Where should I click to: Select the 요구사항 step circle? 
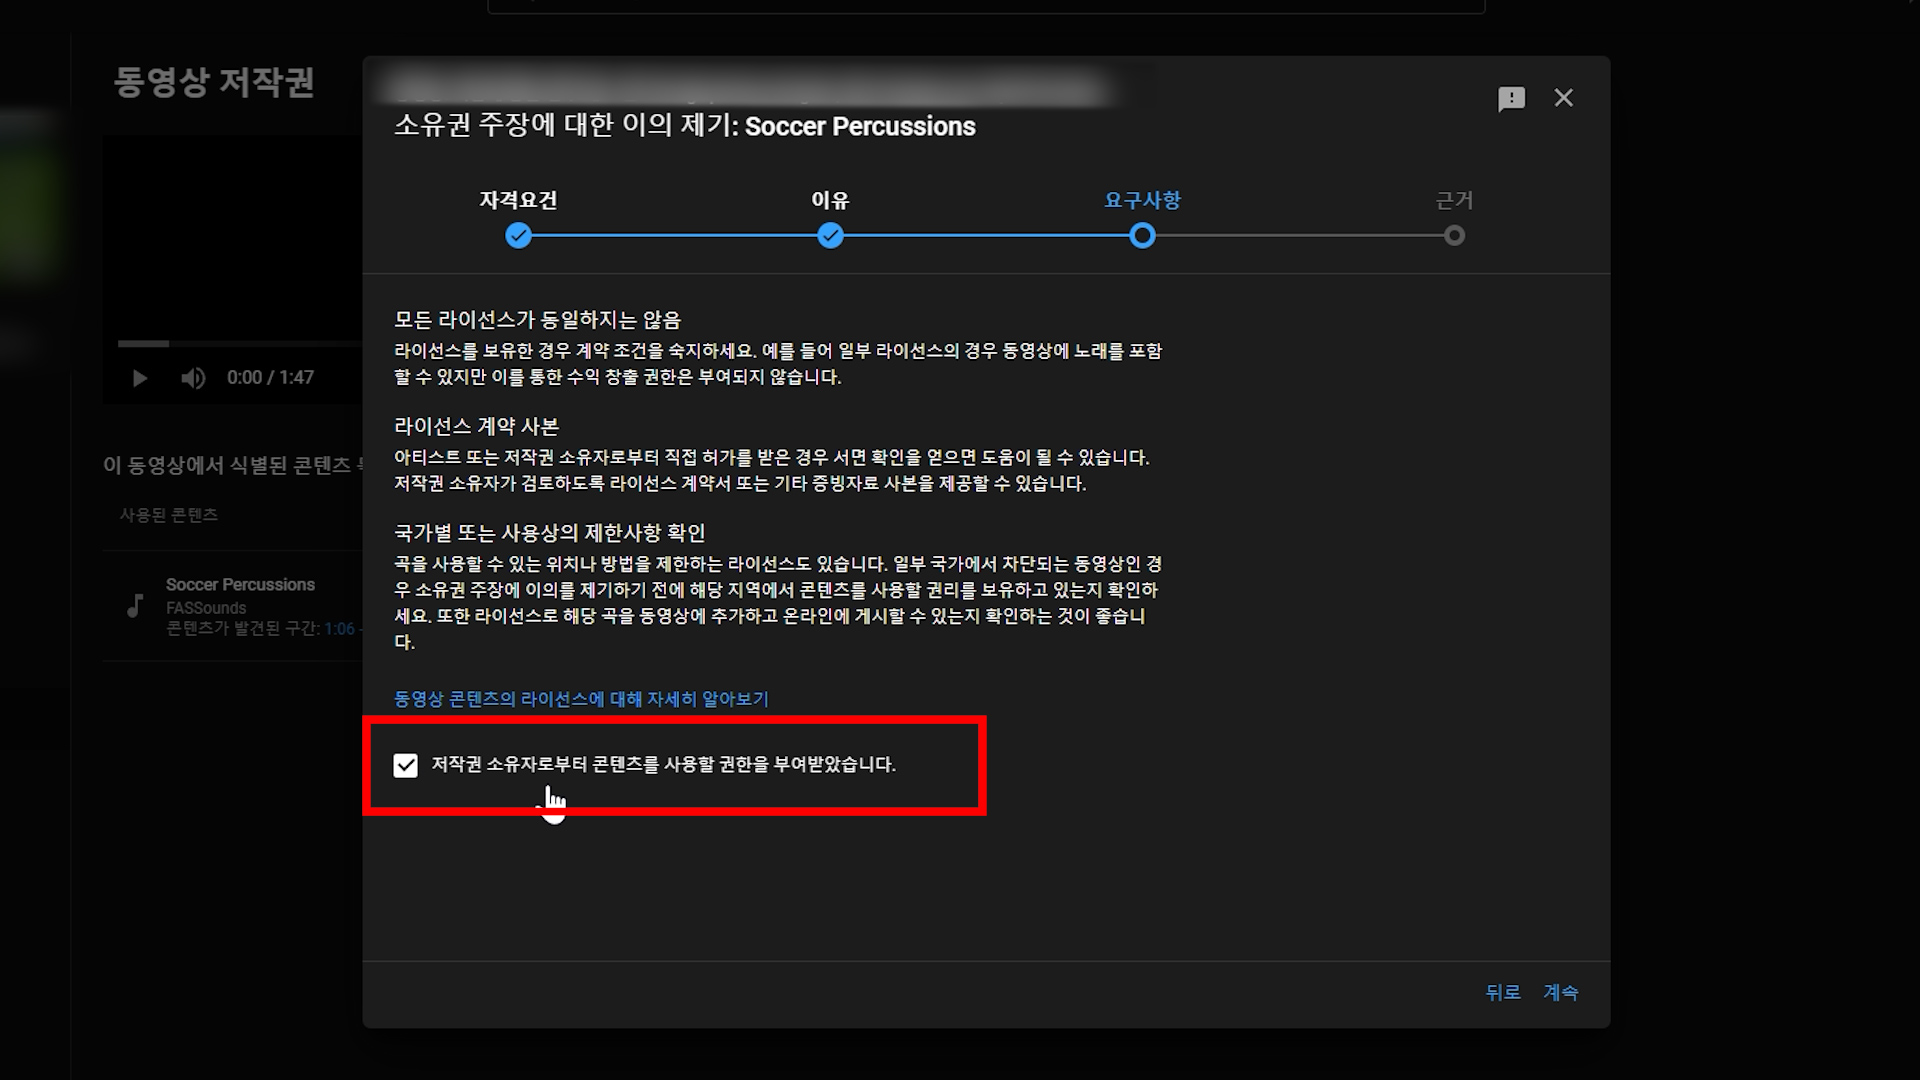(1142, 236)
